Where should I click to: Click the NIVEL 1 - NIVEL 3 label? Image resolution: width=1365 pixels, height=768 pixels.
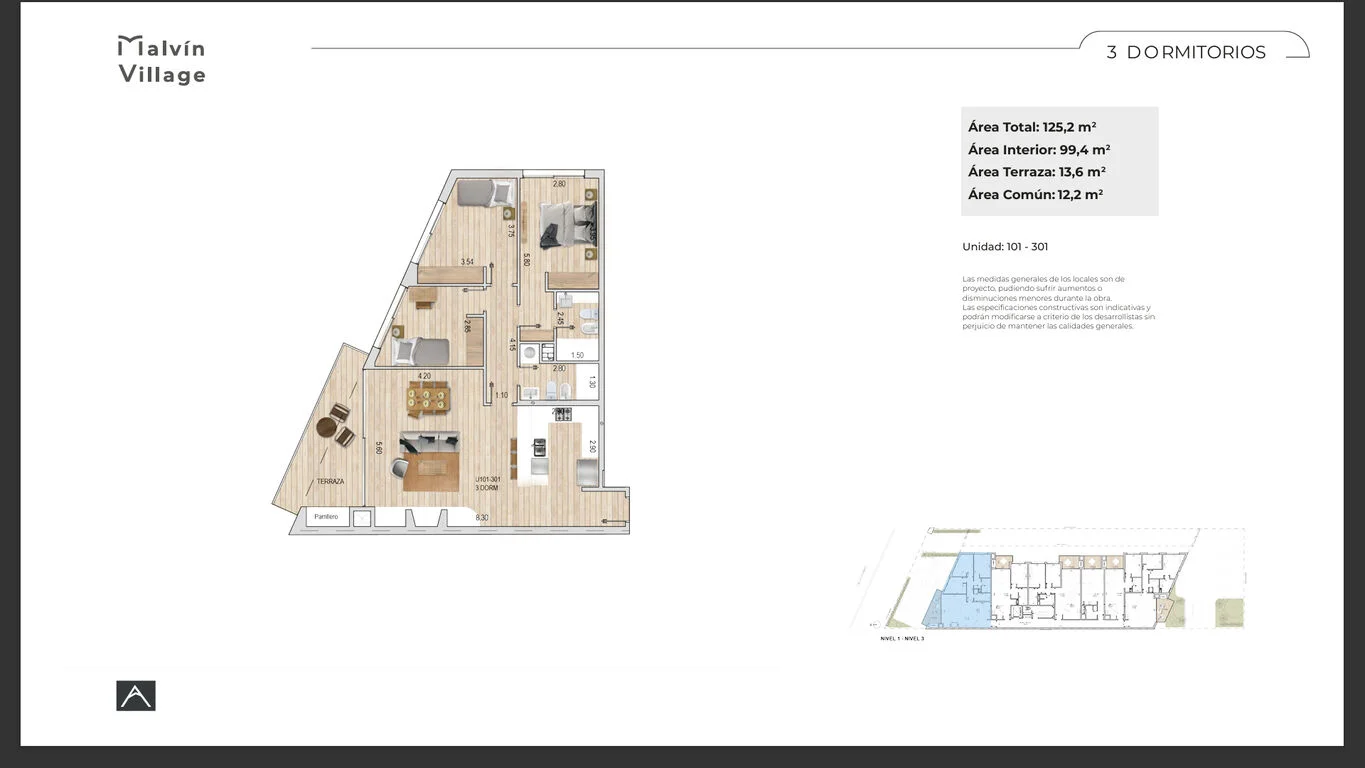tap(902, 637)
